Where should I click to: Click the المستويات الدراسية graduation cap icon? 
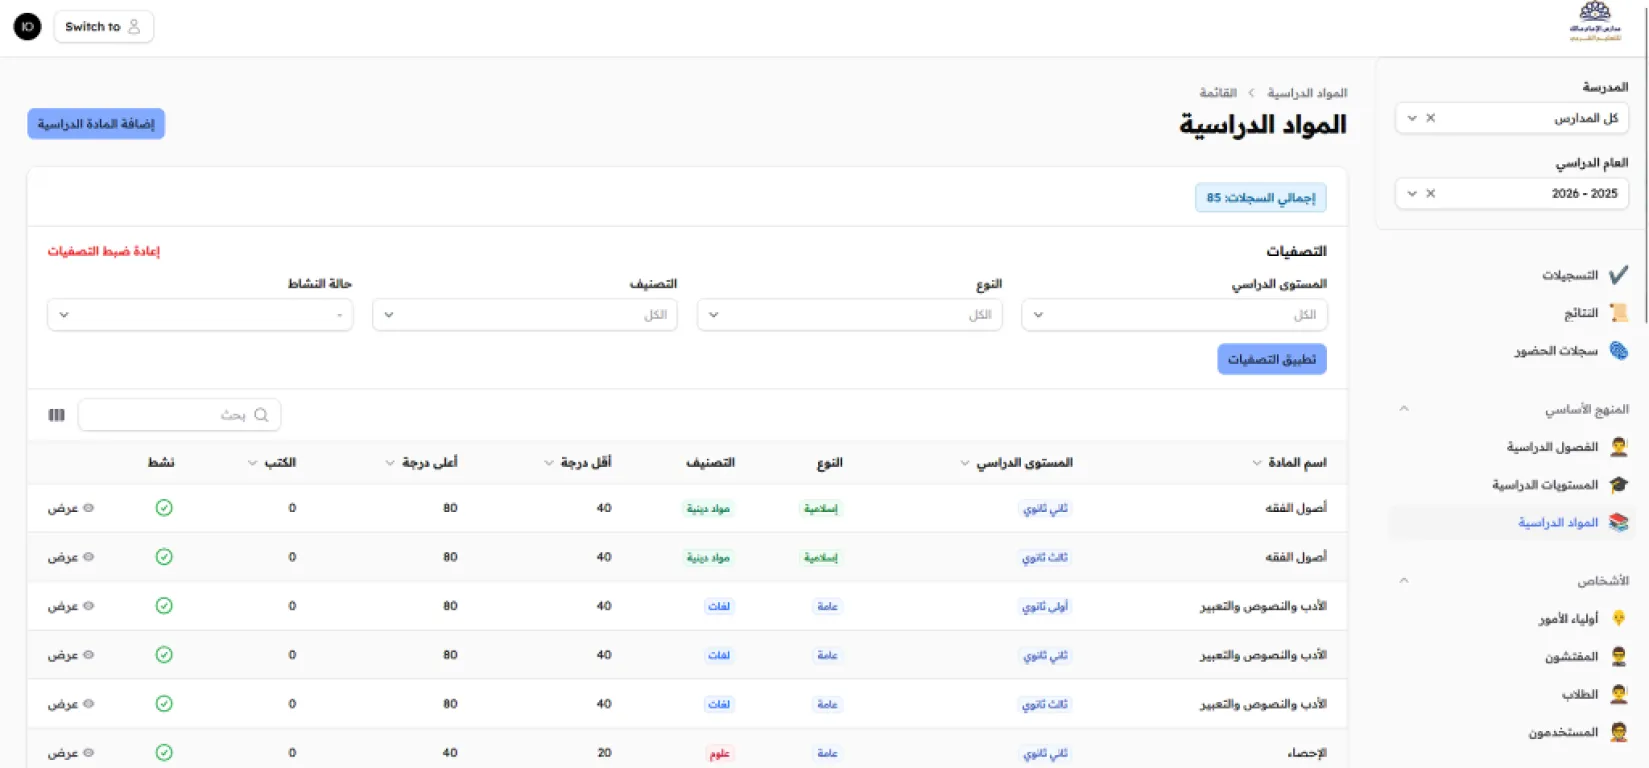tap(1618, 485)
